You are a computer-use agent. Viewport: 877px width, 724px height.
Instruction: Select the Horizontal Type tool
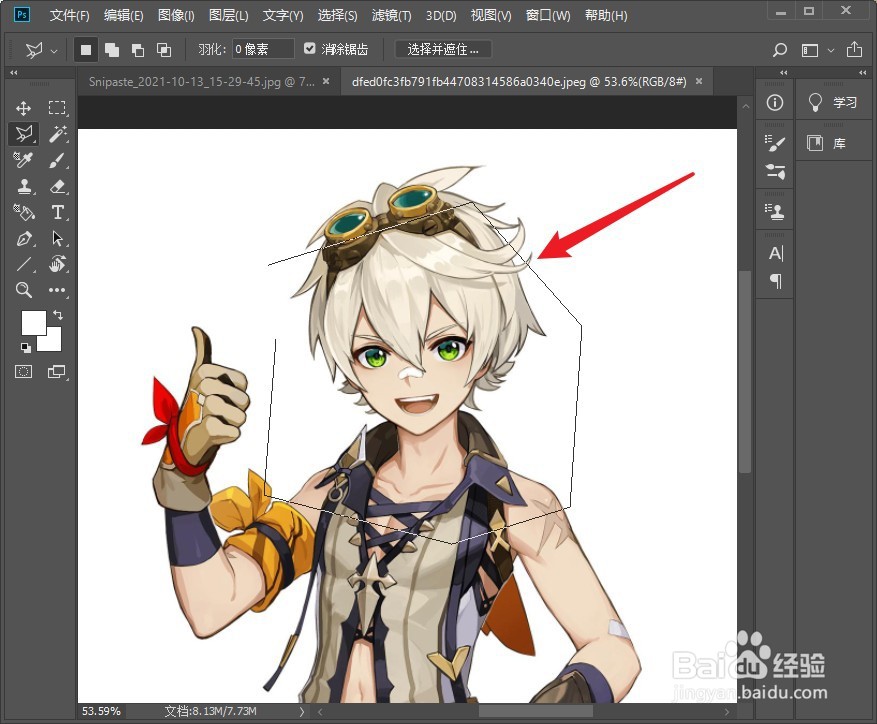click(x=57, y=212)
